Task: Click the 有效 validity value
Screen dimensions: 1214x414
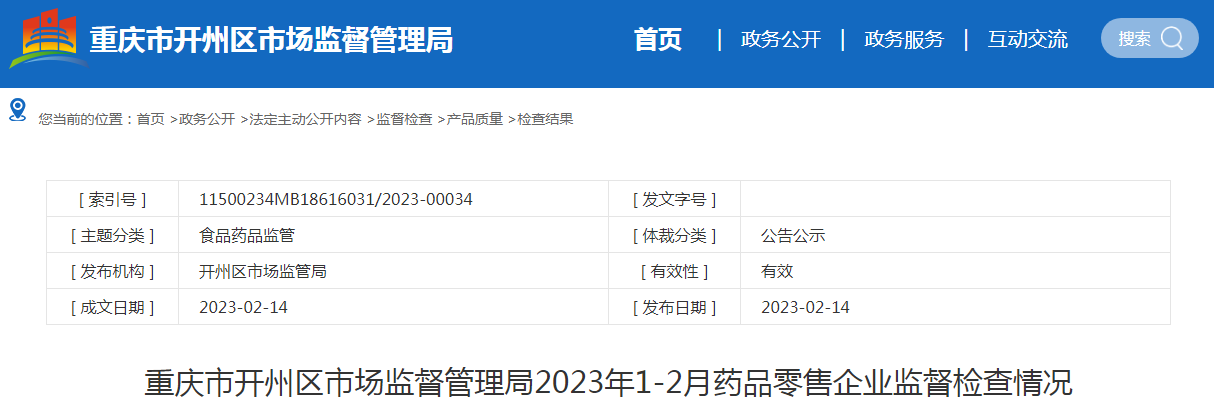Action: pyautogui.click(x=777, y=272)
